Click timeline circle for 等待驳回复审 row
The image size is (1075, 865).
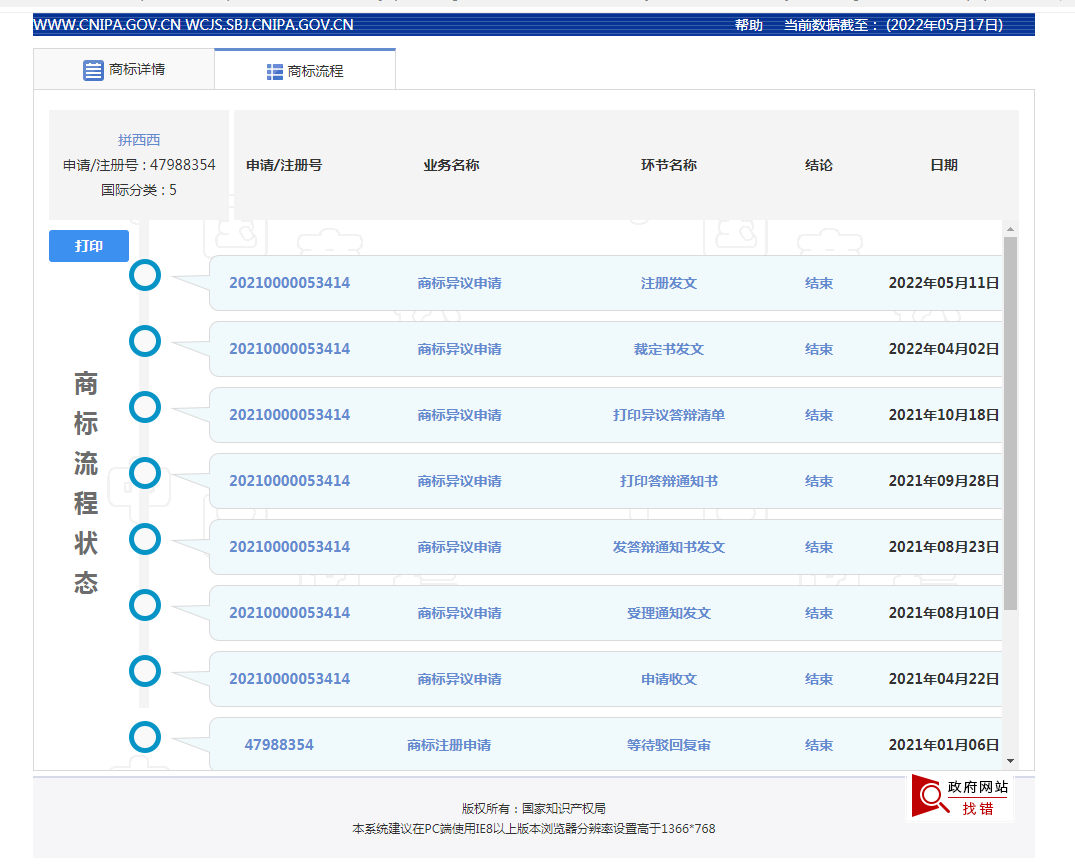(145, 737)
